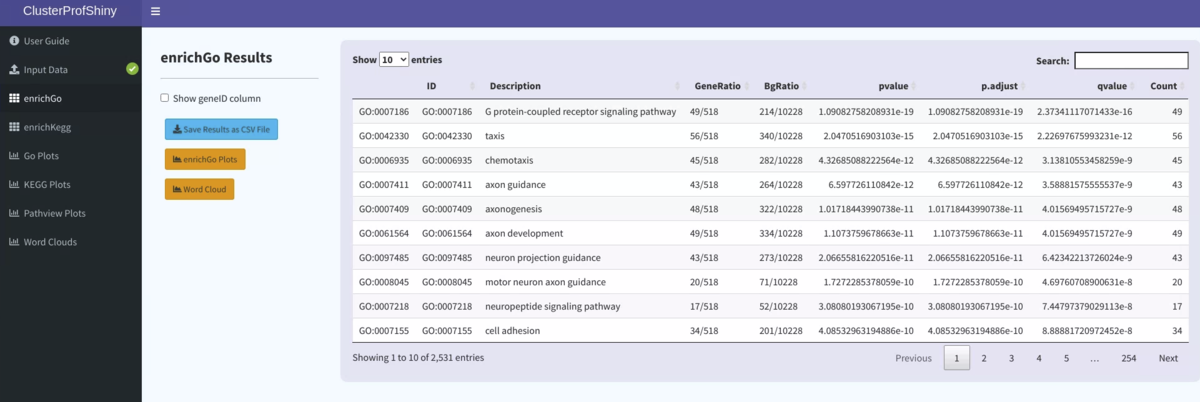Click the green checkmark beside Input Data
The width and height of the screenshot is (1200, 402).
click(132, 69)
